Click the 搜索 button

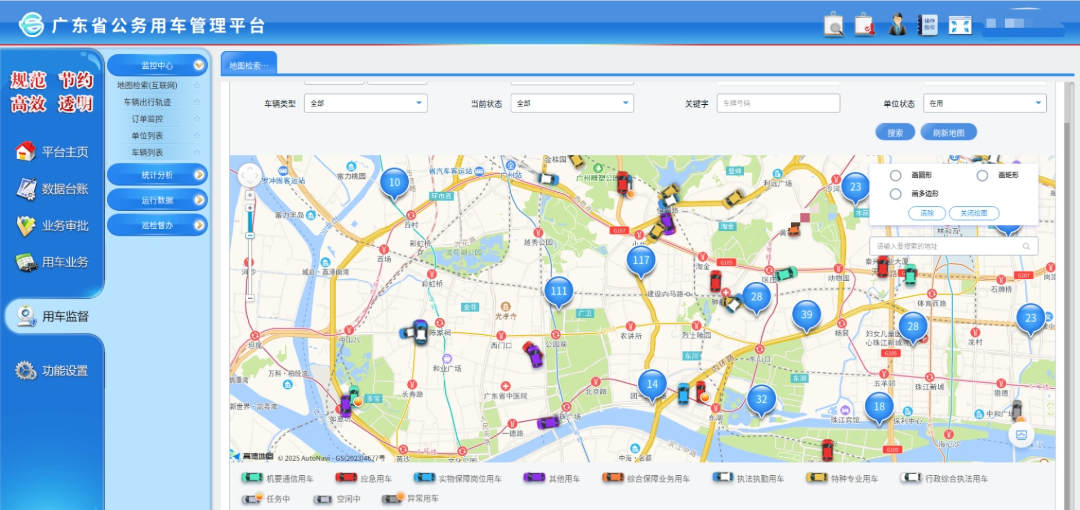[895, 132]
